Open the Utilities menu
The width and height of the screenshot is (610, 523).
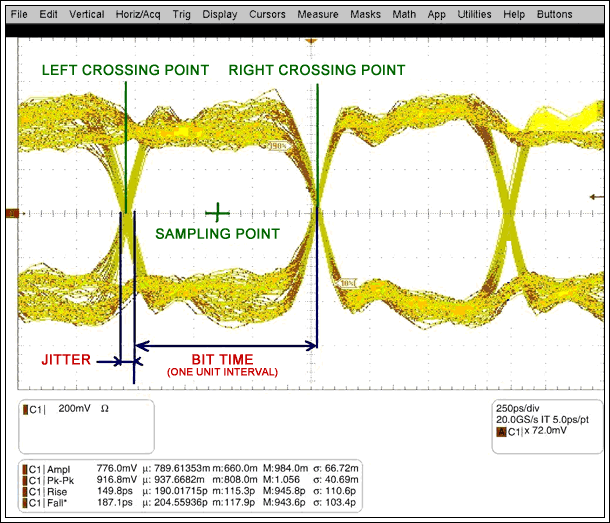coord(474,15)
